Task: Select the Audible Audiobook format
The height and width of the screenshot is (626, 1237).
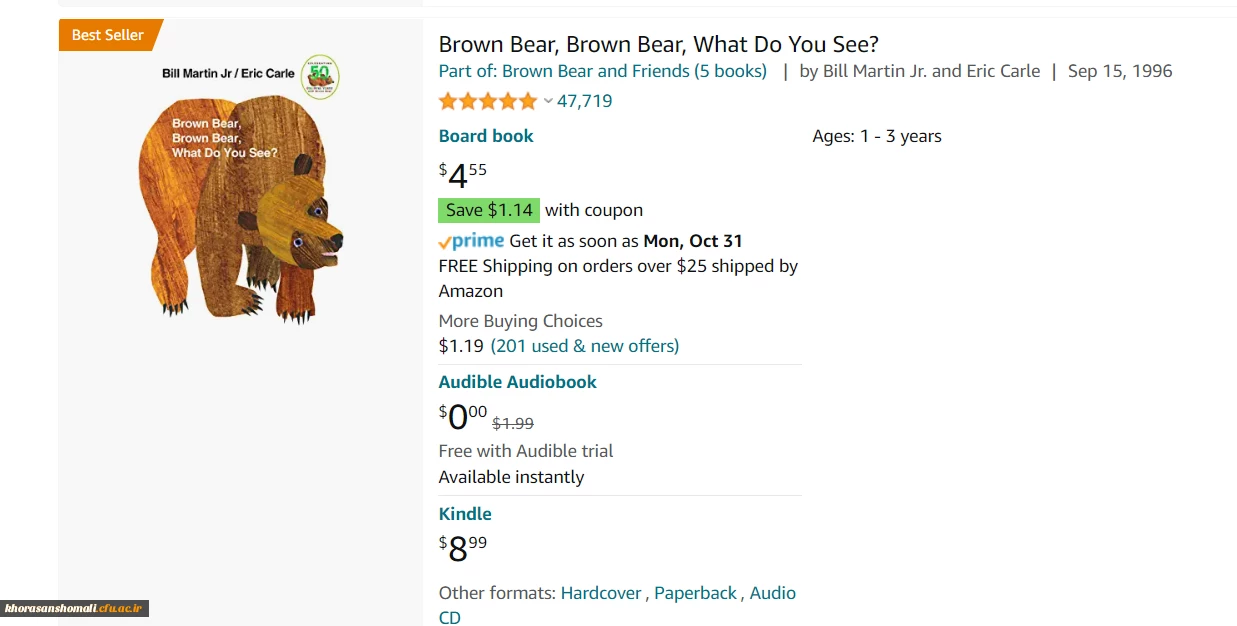Action: pyautogui.click(x=517, y=382)
